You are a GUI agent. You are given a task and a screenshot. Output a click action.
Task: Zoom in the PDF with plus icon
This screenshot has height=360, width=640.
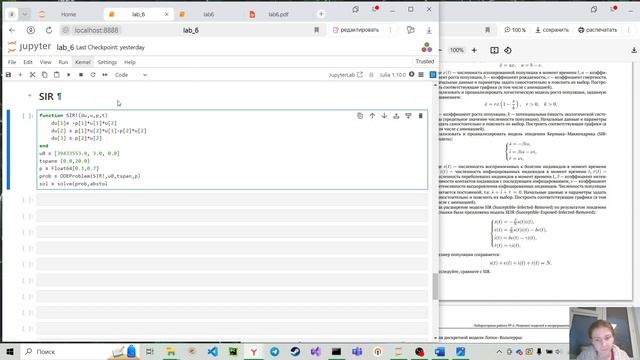[x=474, y=50]
